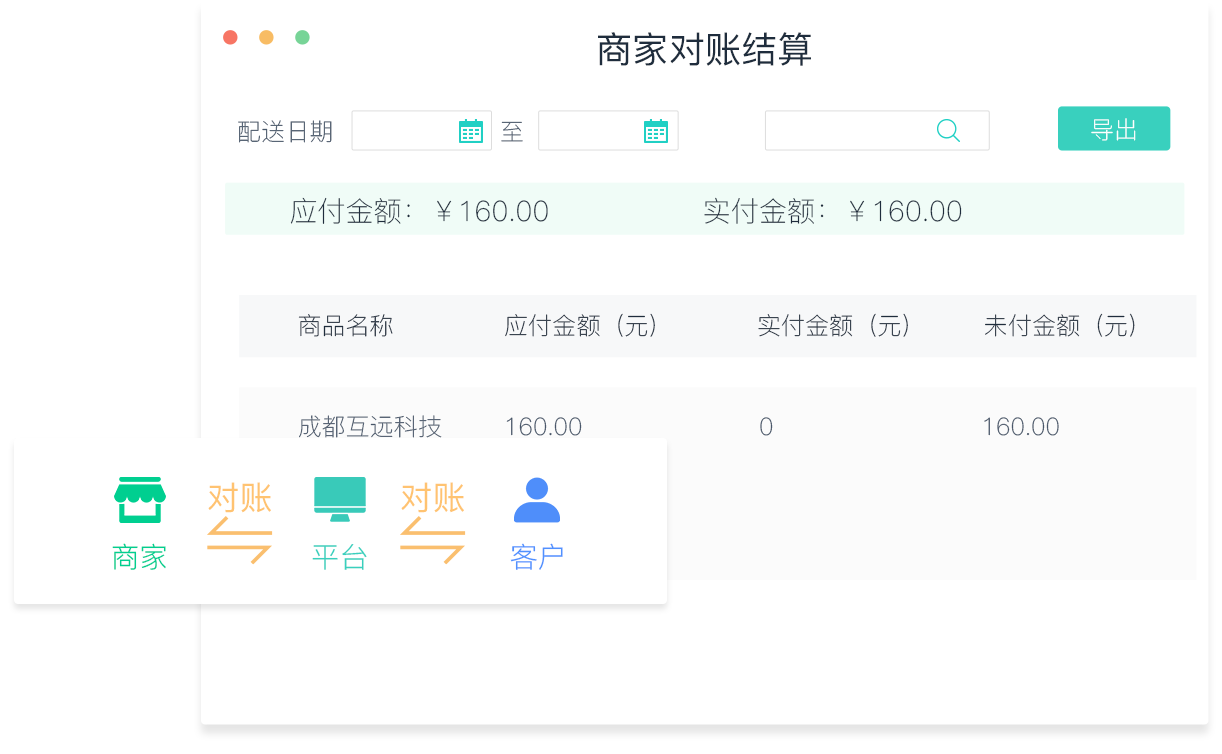Click the start date input field
Screen dimensions: 1222x754
[410, 130]
